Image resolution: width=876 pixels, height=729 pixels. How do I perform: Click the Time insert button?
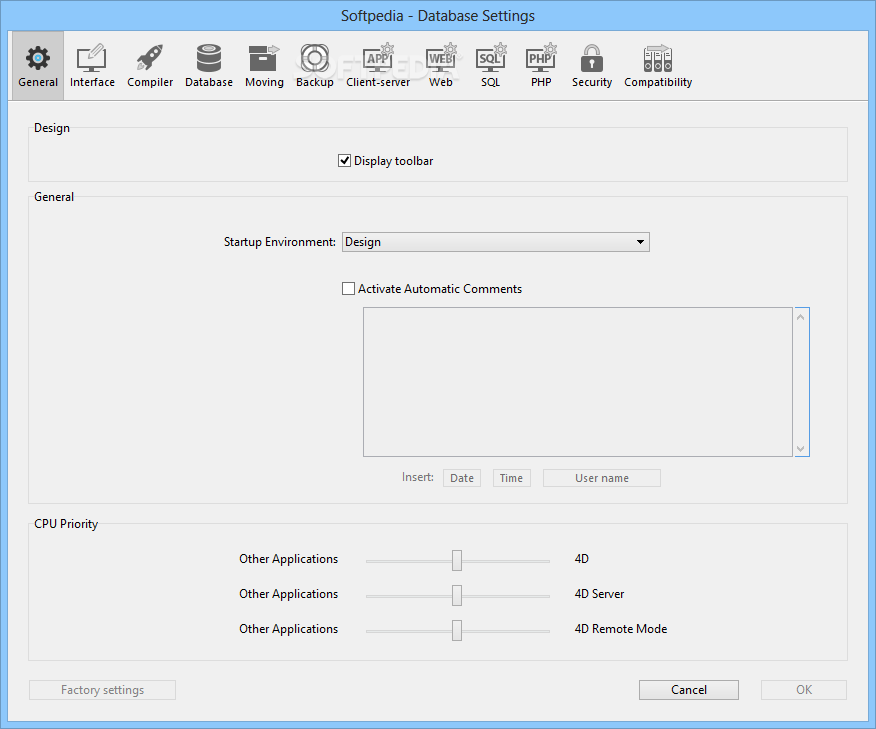pyautogui.click(x=511, y=478)
